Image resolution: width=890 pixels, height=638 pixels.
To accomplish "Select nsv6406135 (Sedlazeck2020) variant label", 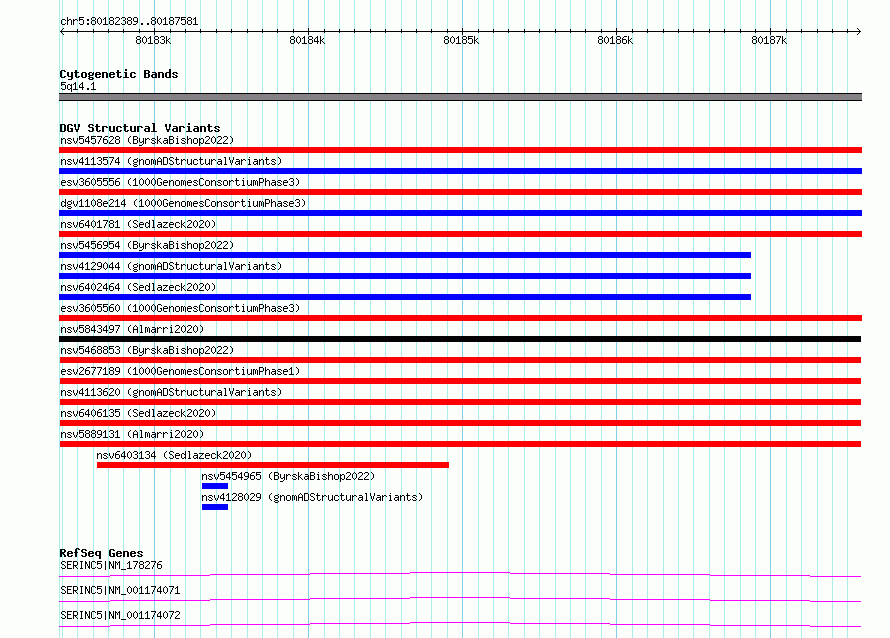I will click(138, 413).
